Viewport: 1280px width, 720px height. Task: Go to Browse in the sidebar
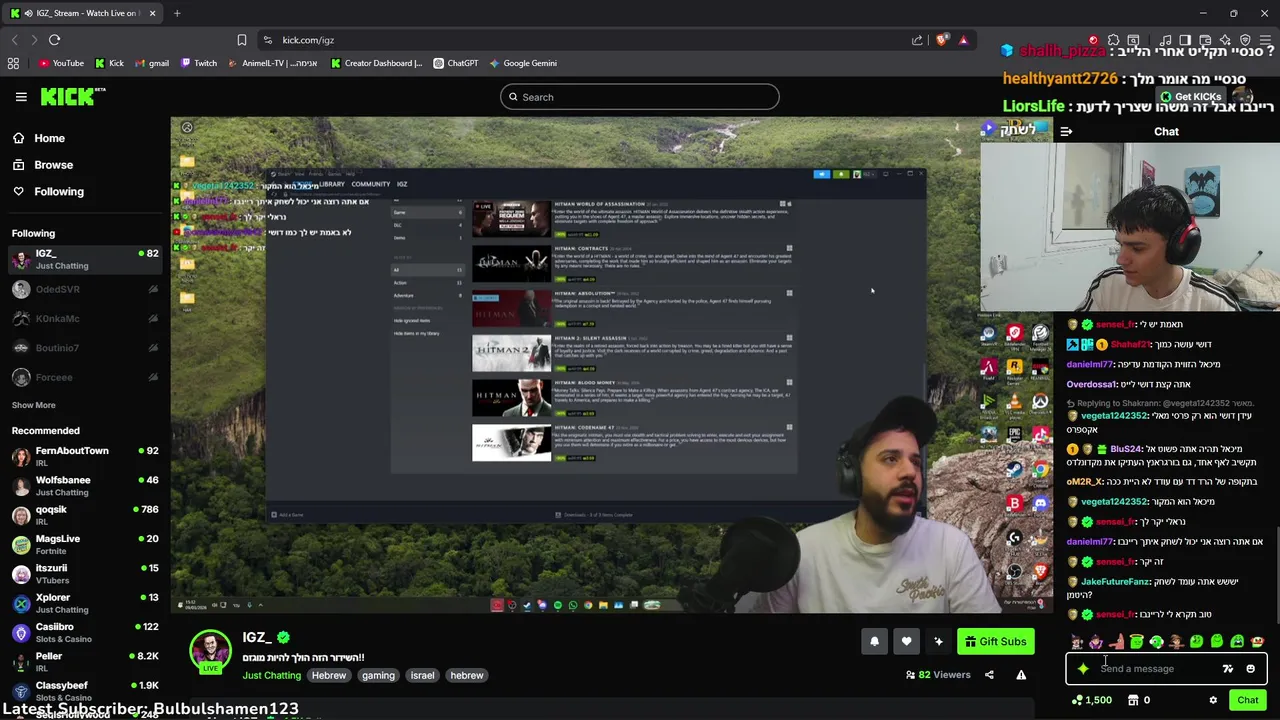[43, 165]
